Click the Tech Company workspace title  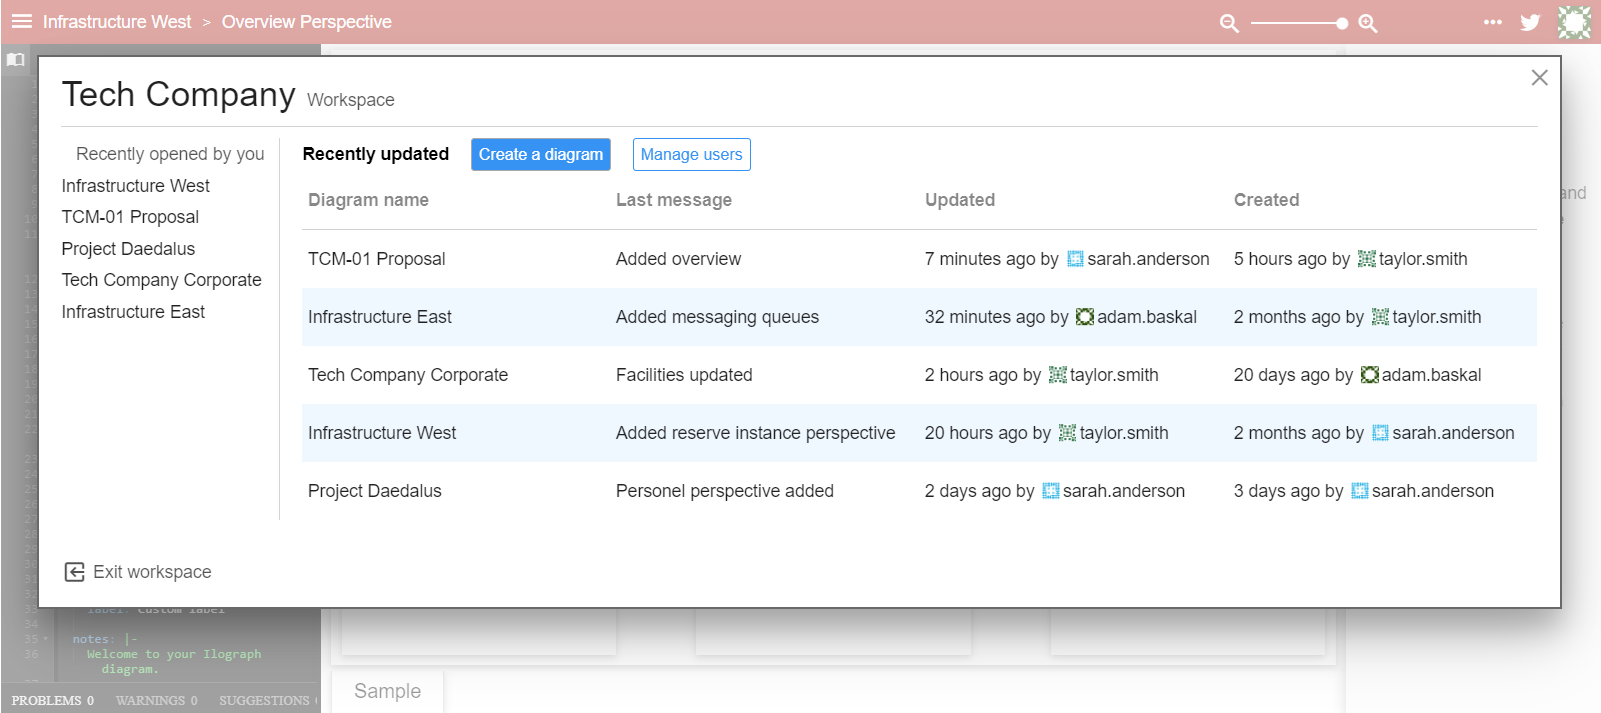[x=178, y=94]
